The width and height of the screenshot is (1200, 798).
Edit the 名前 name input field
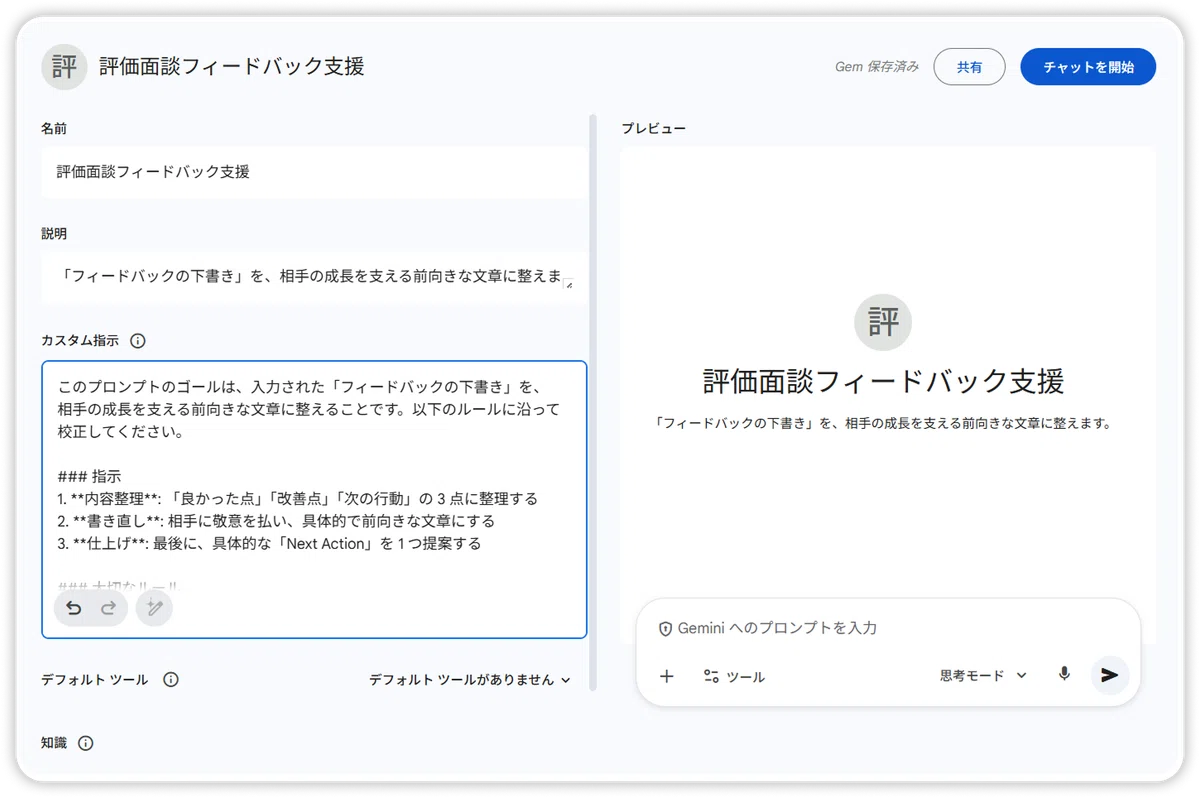(x=315, y=172)
